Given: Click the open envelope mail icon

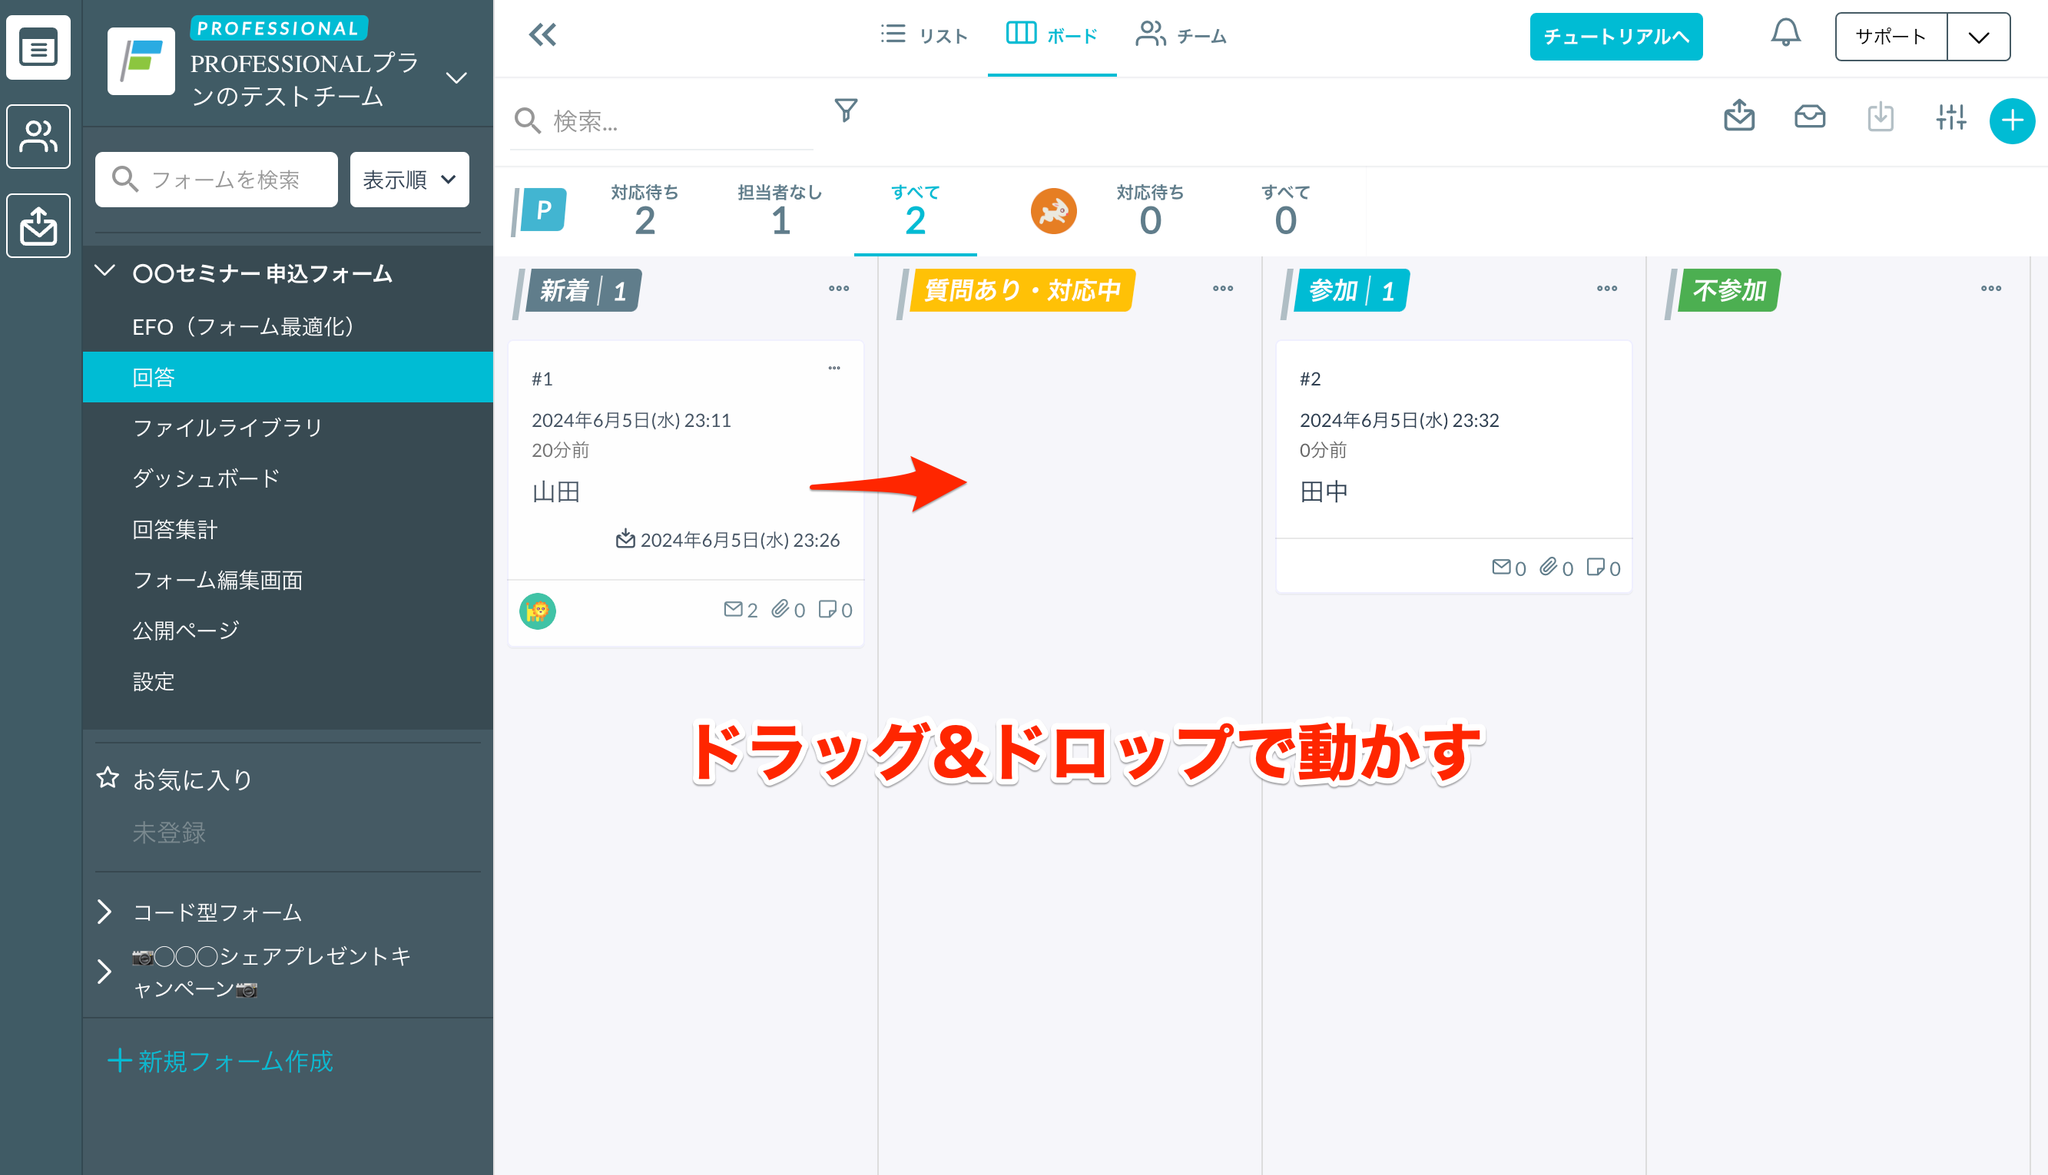Looking at the screenshot, I should click(1810, 118).
